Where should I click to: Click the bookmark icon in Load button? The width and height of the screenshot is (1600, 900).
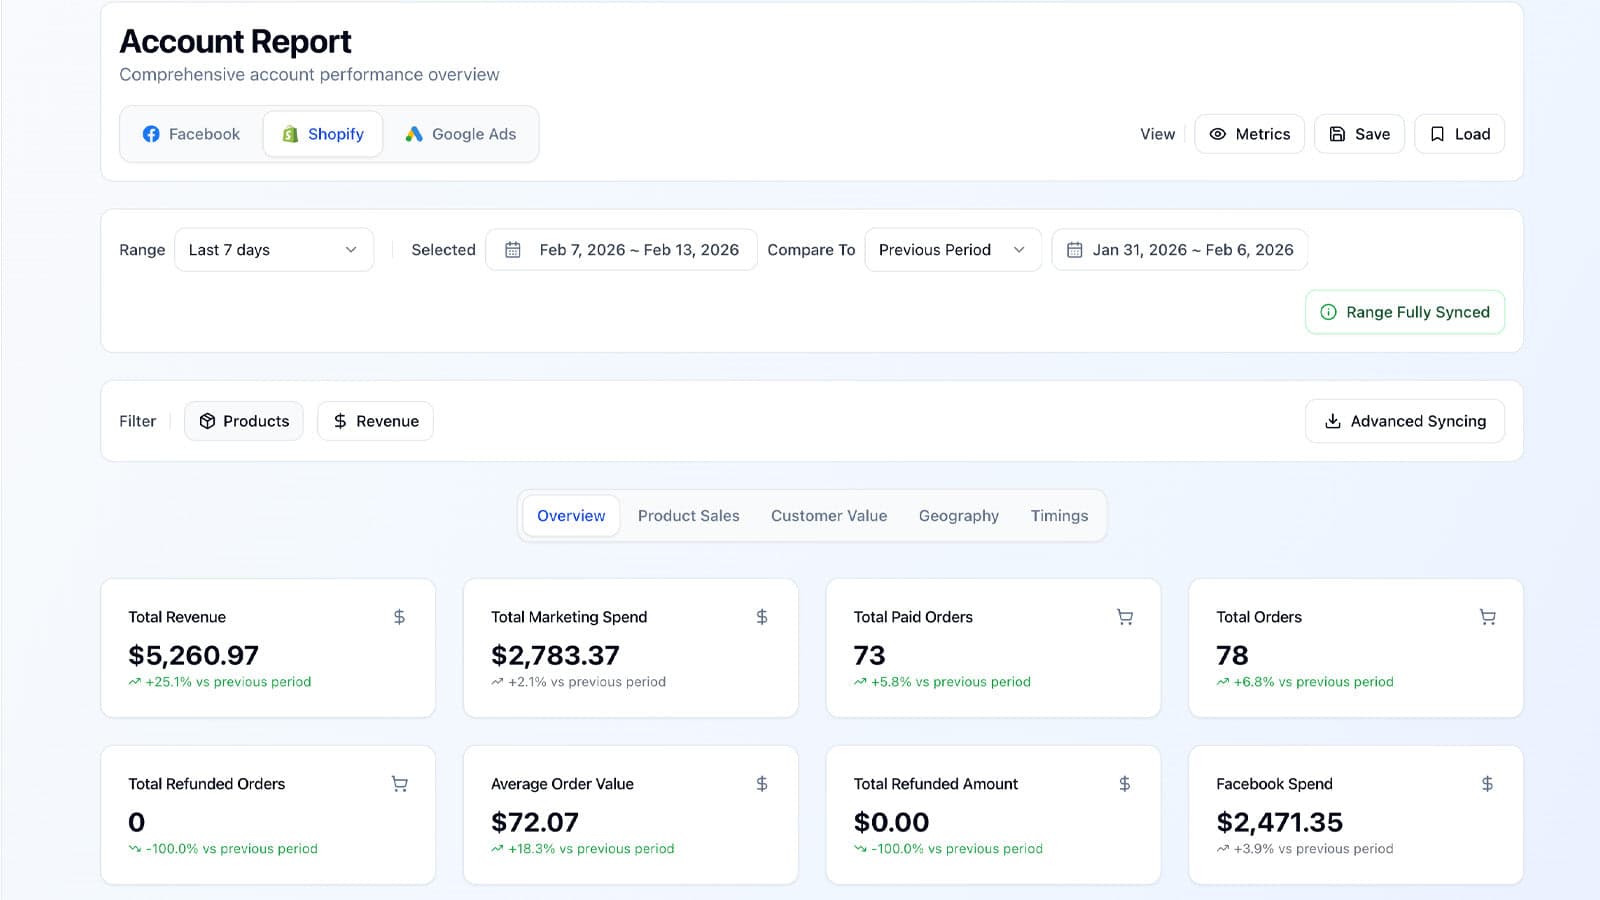(1437, 134)
